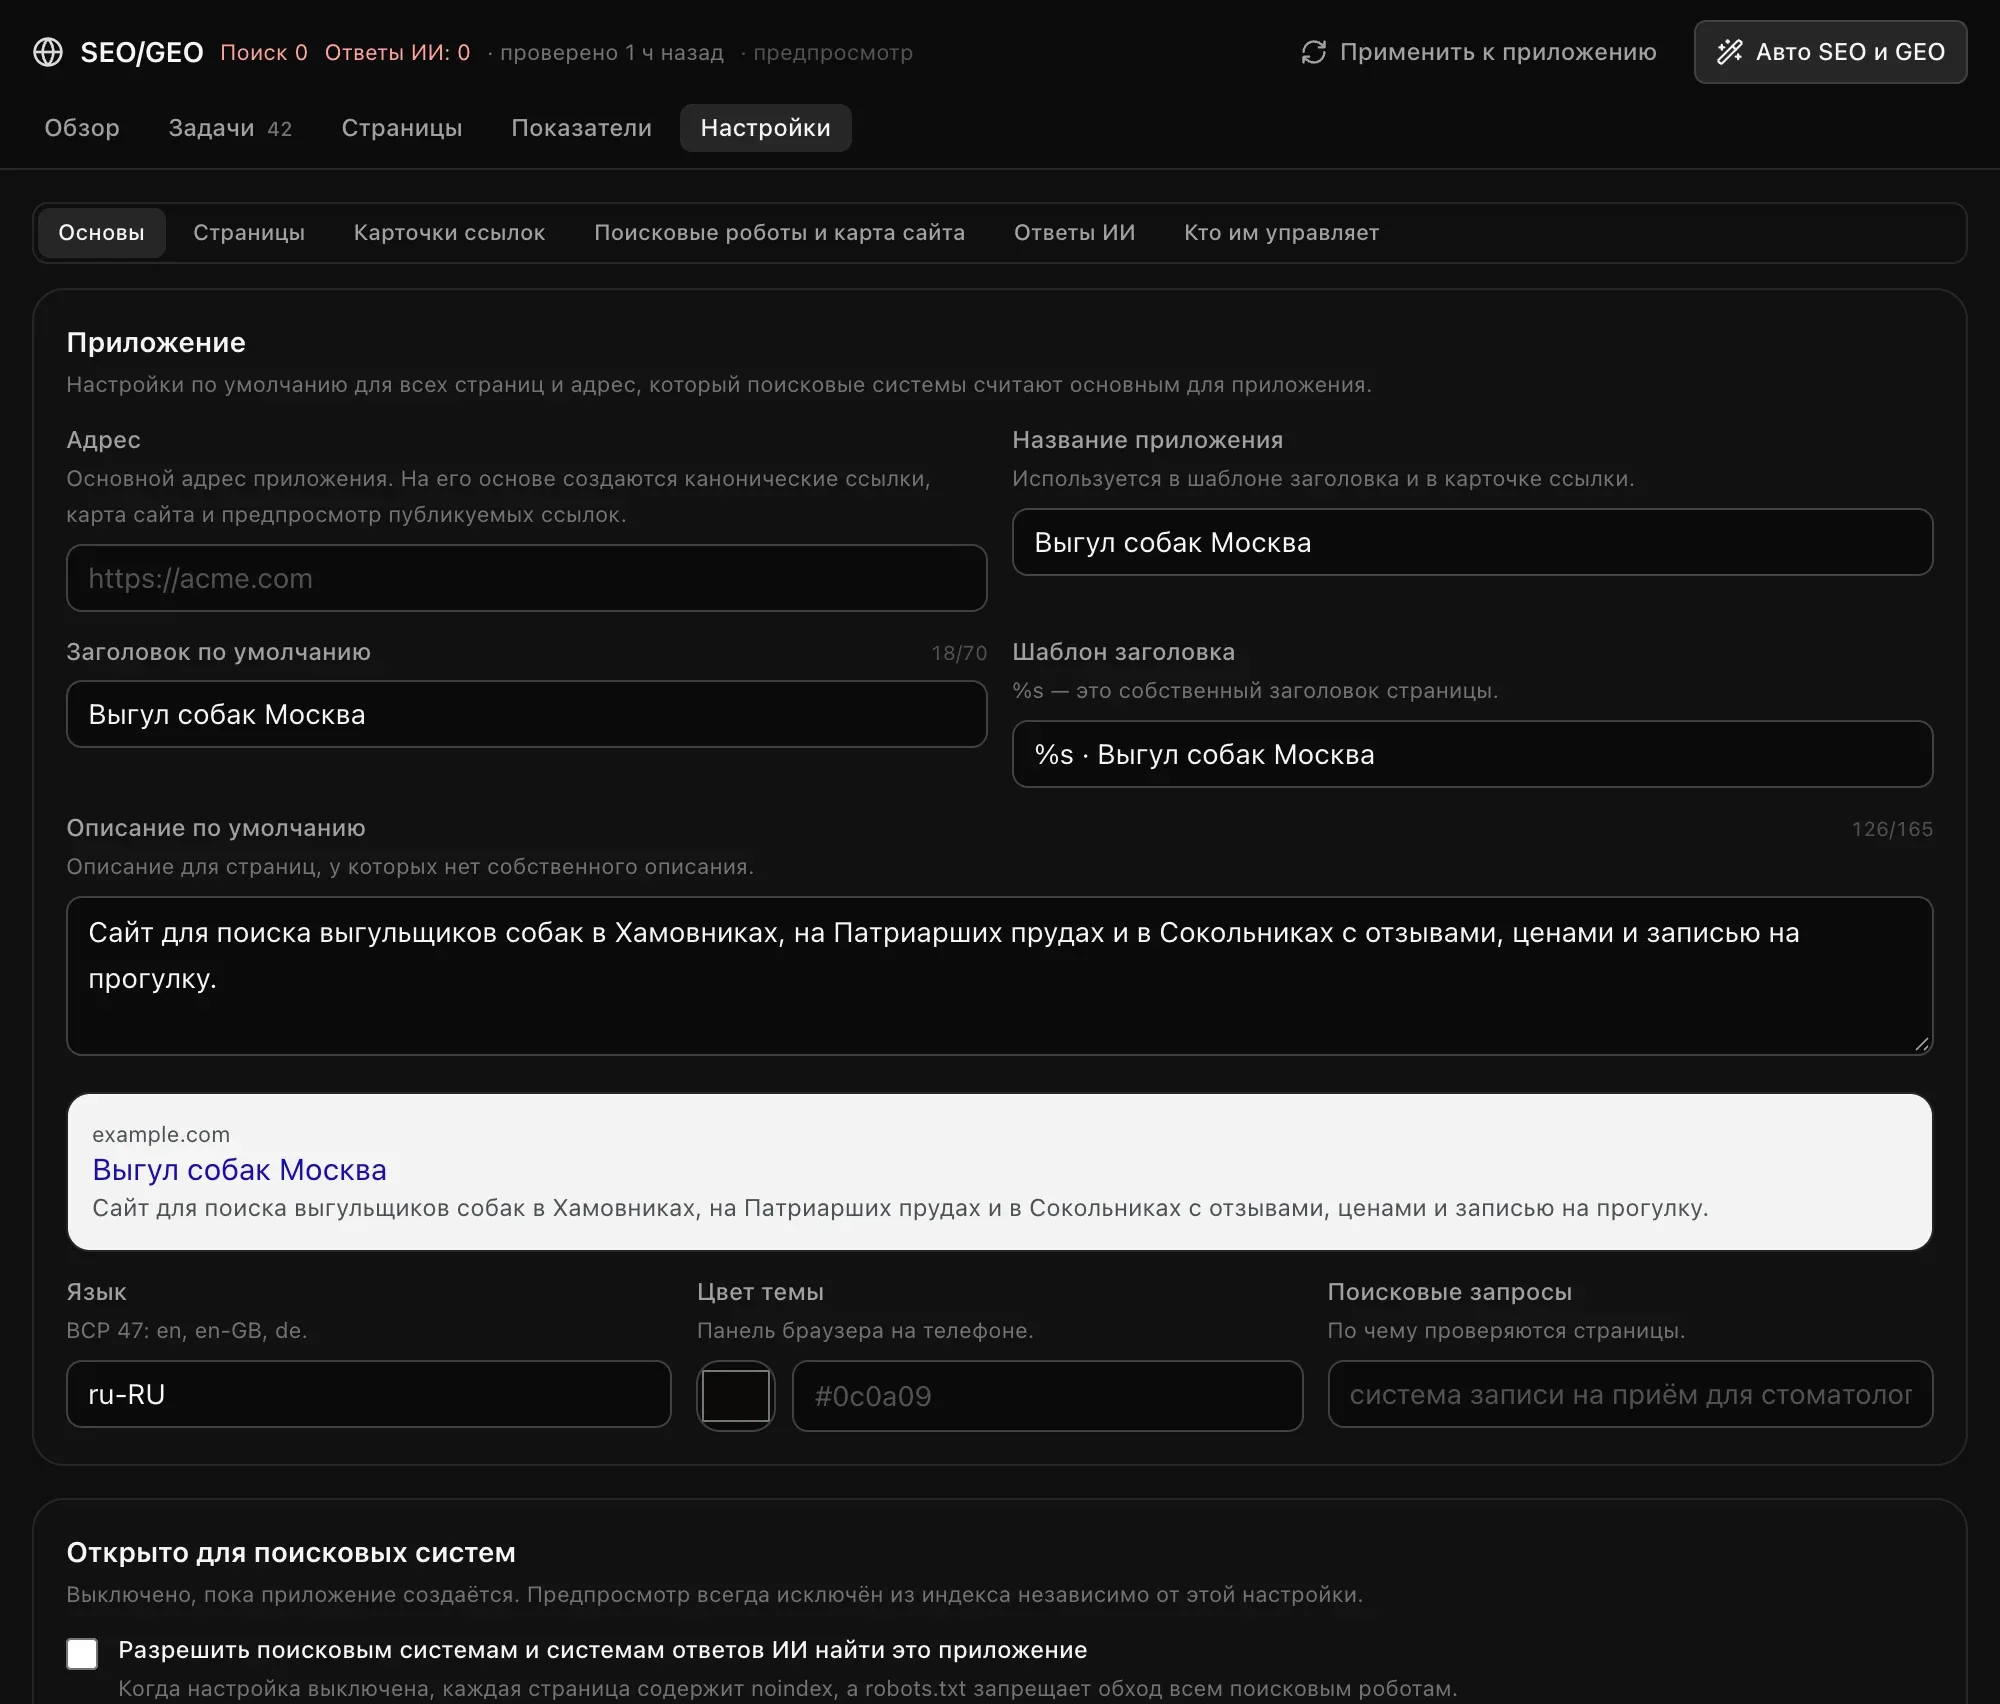Click Применить к приложению
Screen dimensions: 2000x1704
(x=1478, y=52)
